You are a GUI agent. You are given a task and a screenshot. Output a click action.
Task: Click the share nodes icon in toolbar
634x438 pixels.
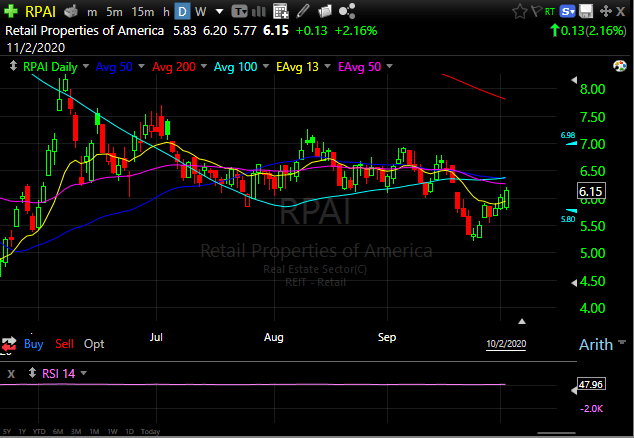[x=348, y=12]
